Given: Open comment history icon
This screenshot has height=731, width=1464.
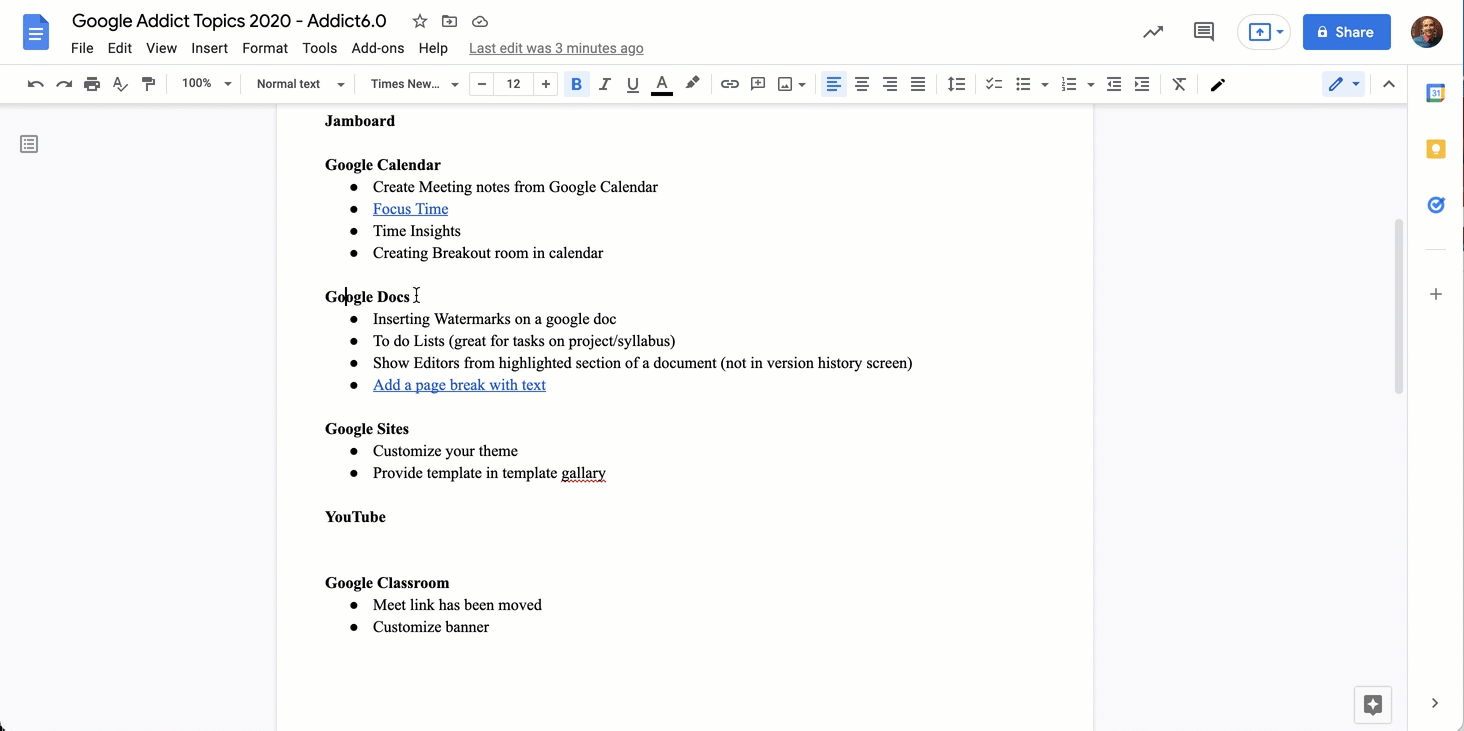Looking at the screenshot, I should pos(1204,32).
